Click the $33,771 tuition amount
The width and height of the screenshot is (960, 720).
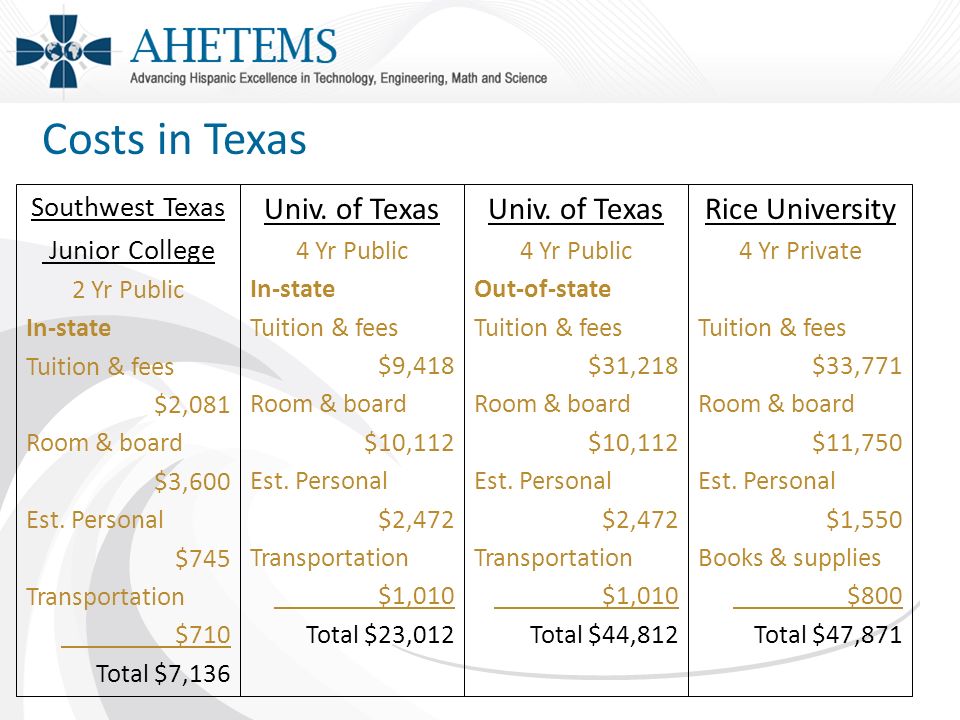point(857,366)
